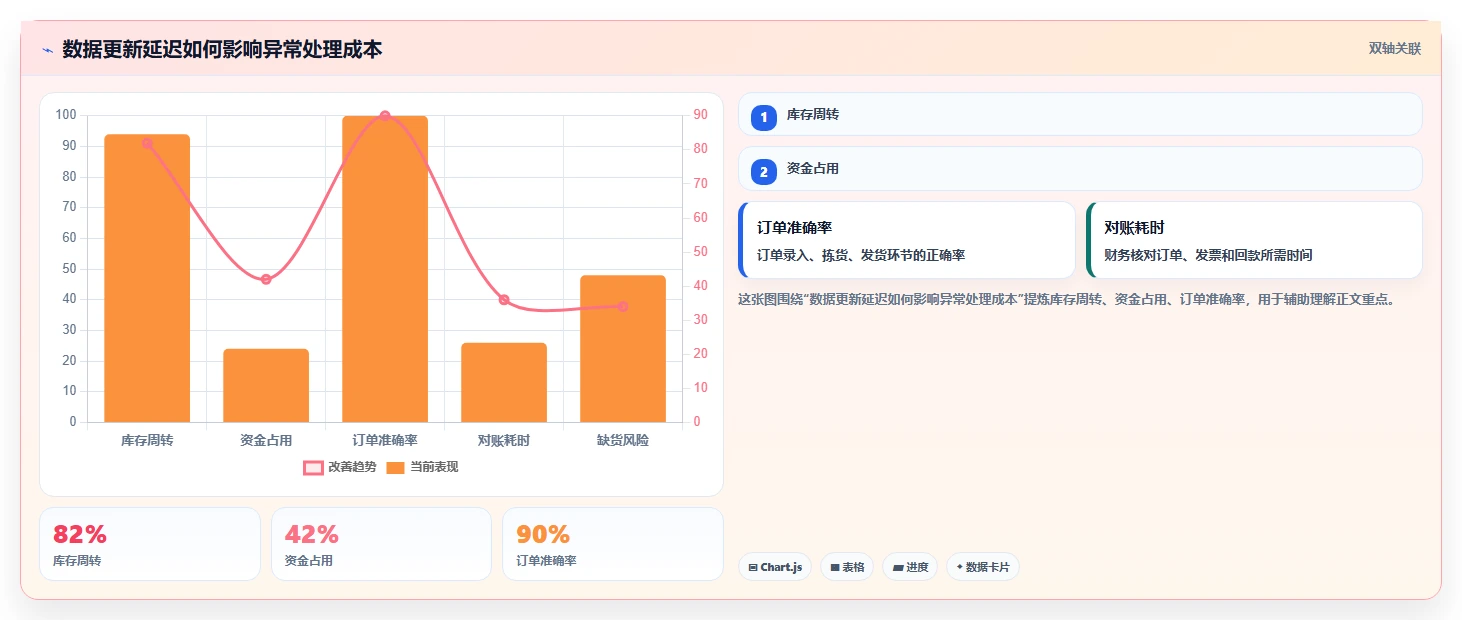This screenshot has height=620, width=1462.
Task: Open the 订单准确率 description card
Action: (907, 240)
